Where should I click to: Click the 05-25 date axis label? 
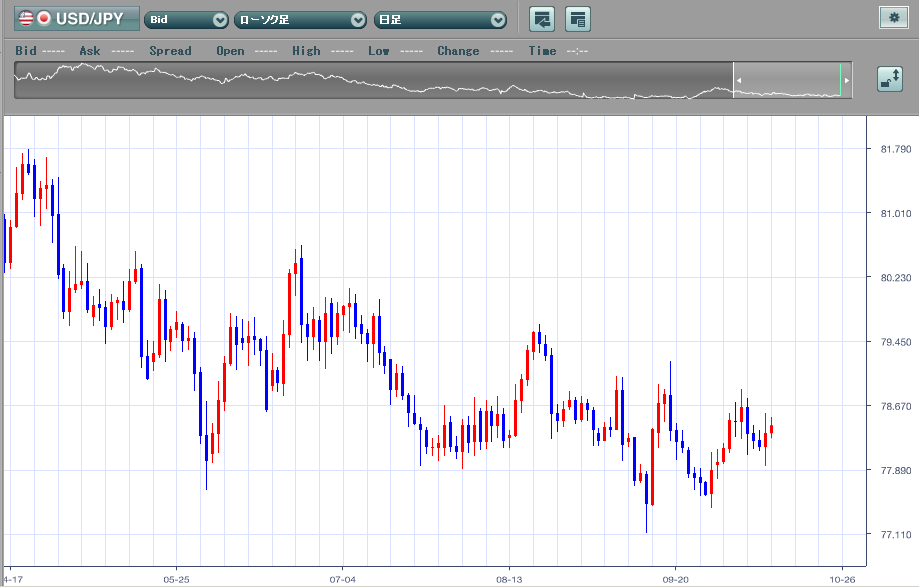[x=176, y=579]
